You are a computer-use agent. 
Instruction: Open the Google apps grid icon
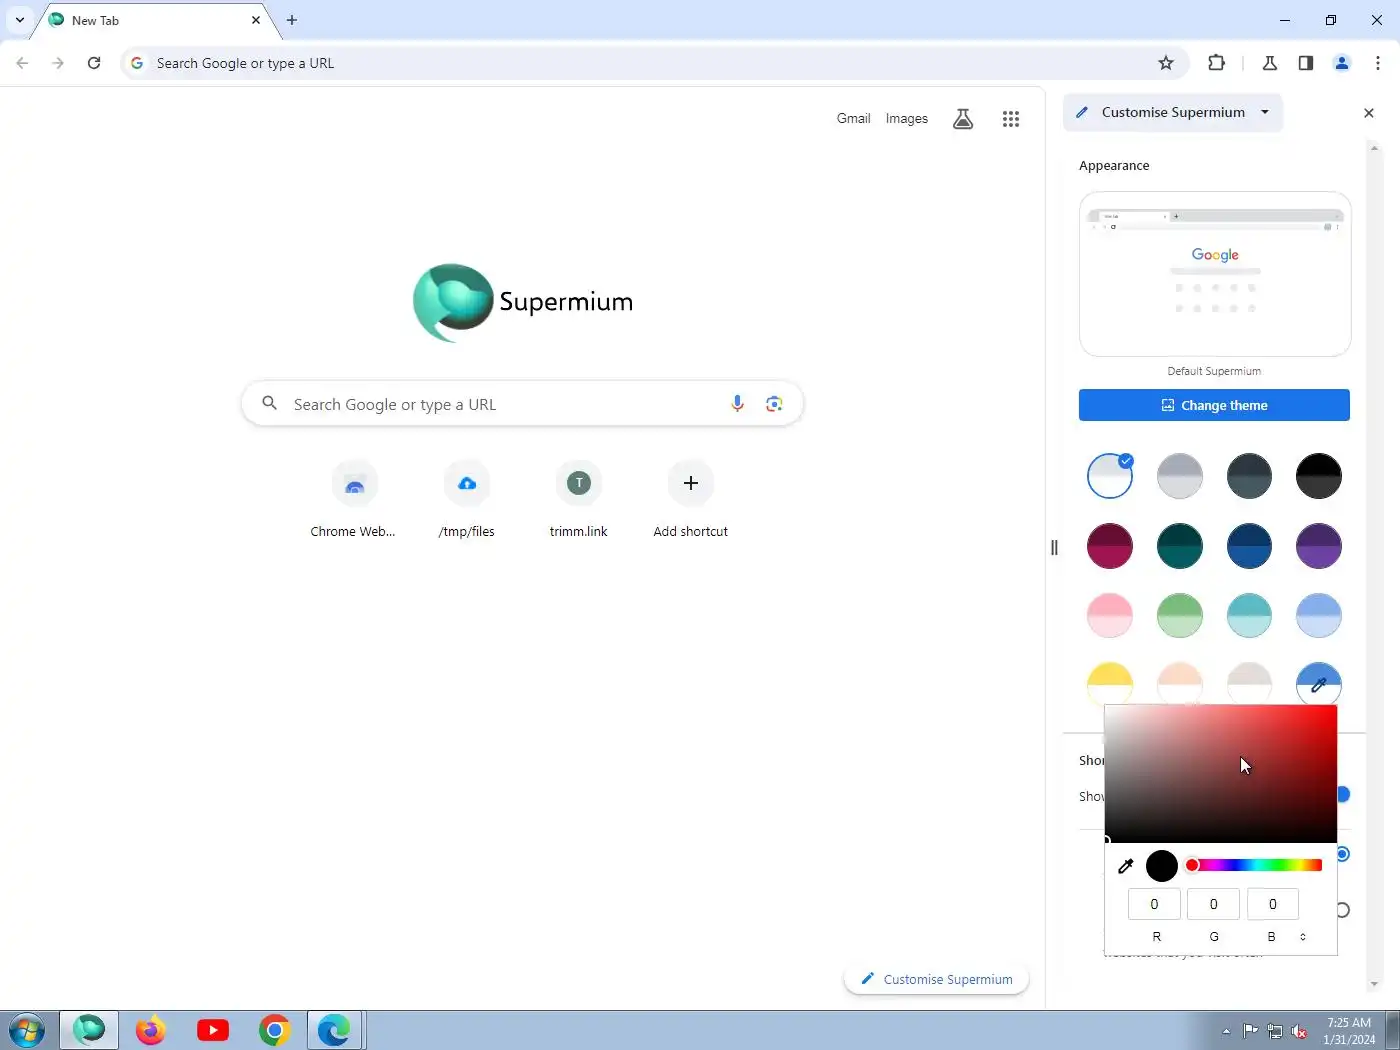(x=1011, y=119)
